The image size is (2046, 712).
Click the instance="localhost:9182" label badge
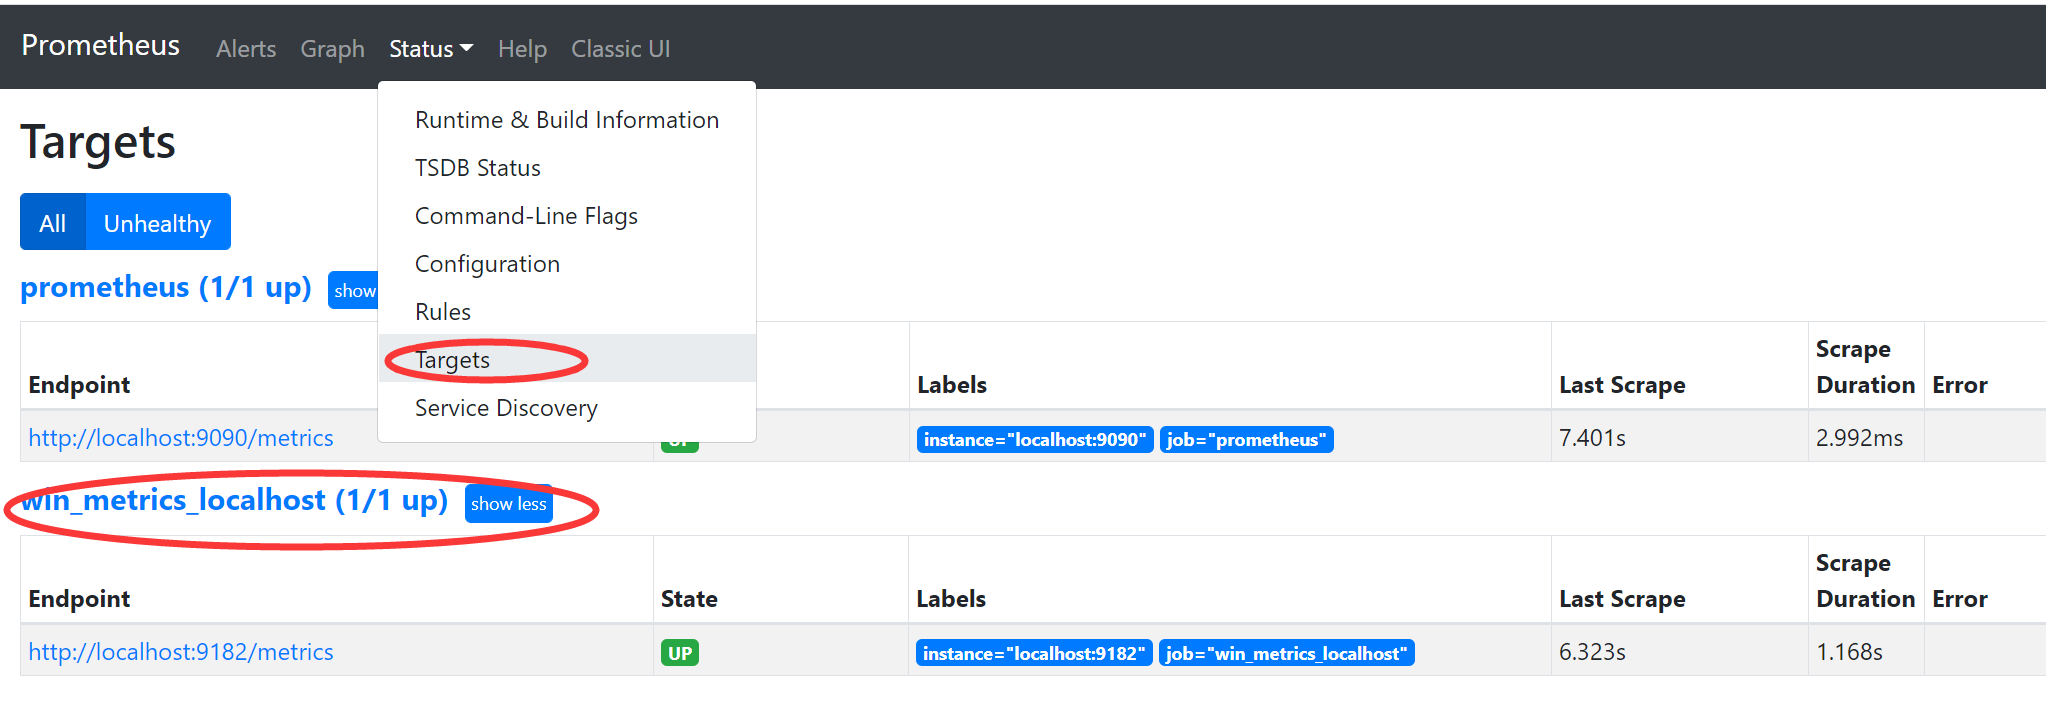[1034, 654]
